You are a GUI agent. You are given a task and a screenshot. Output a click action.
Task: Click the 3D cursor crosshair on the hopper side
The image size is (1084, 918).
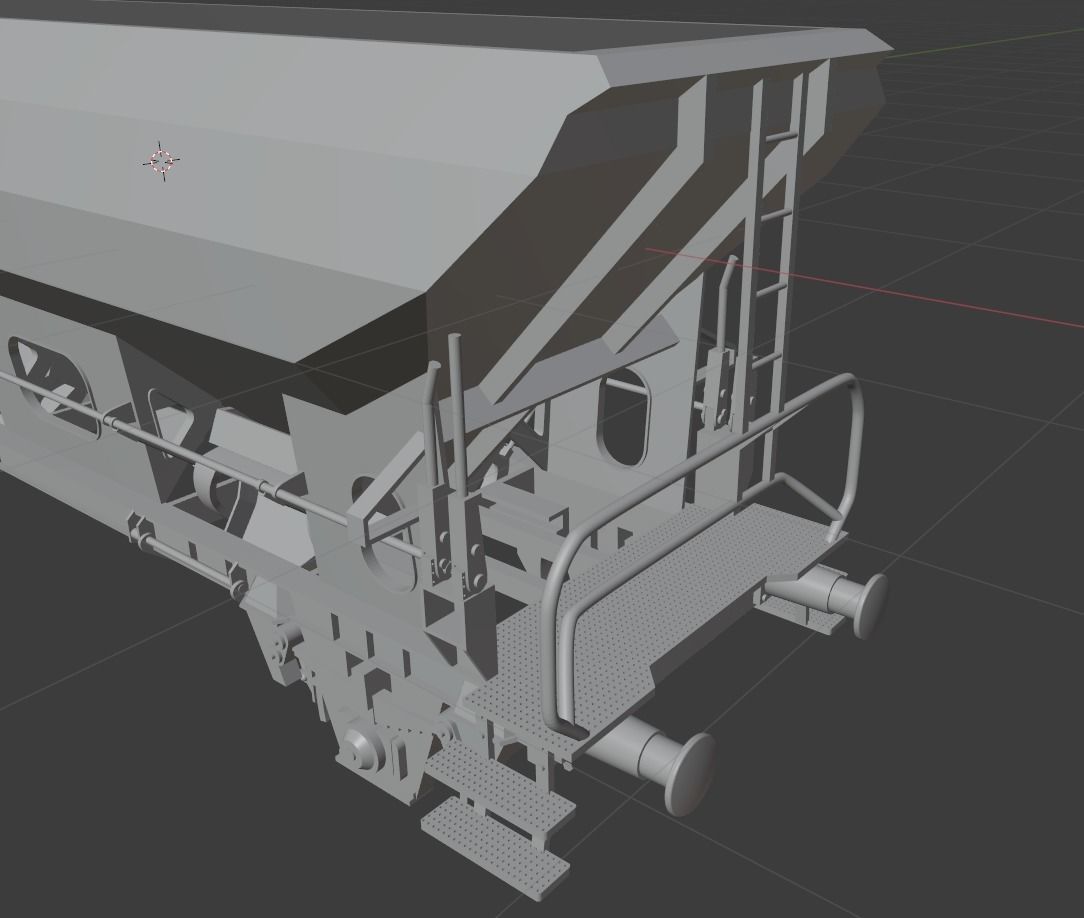(x=162, y=161)
